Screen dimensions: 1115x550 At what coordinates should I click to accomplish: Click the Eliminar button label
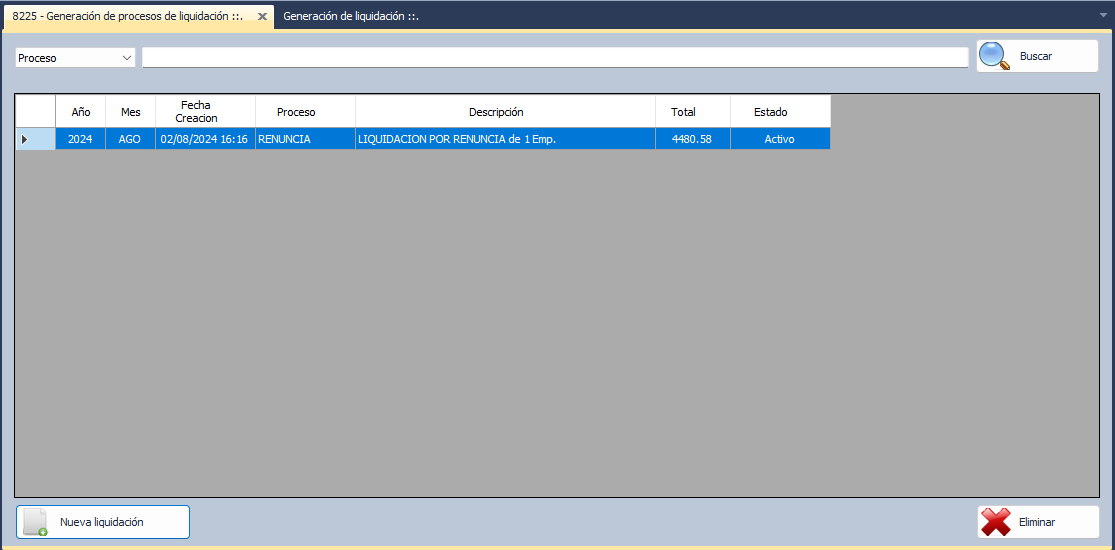1036,522
